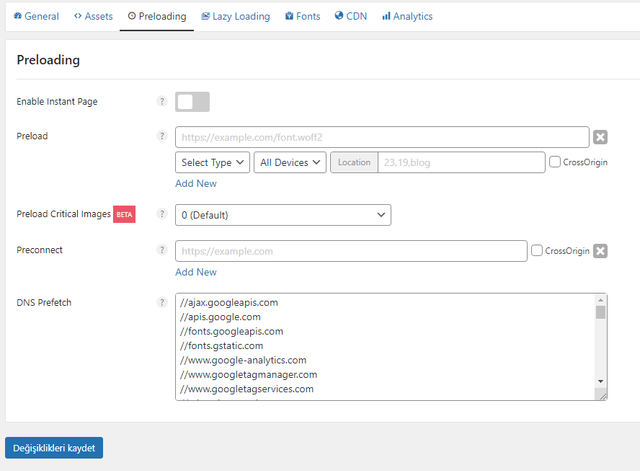The image size is (640, 471).
Task: Click the Preload Critical Images label
Action: 63,214
